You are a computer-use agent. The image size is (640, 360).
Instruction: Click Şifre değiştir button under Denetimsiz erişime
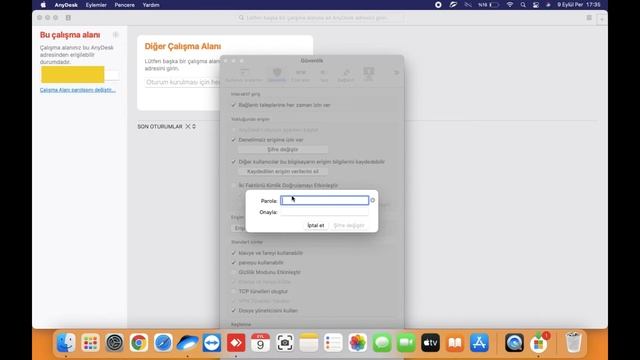click(283, 149)
